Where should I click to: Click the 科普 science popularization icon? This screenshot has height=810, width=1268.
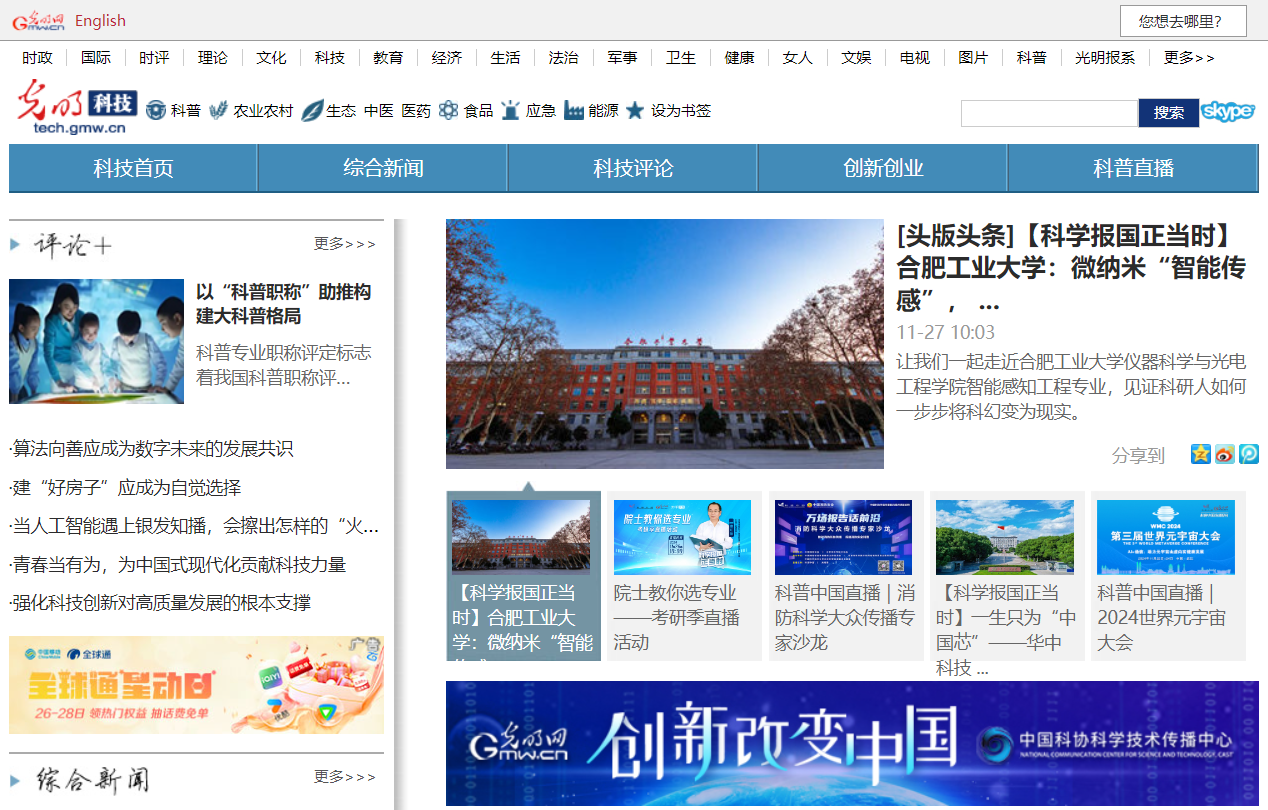pyautogui.click(x=156, y=110)
